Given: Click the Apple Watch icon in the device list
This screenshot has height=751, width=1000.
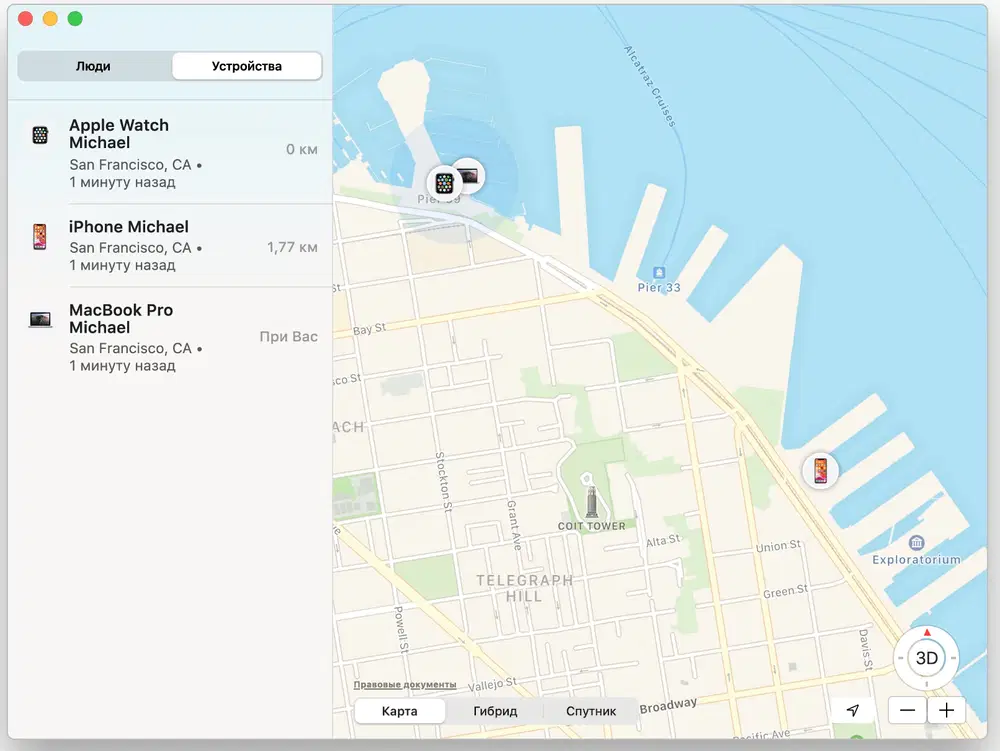Looking at the screenshot, I should click(40, 135).
